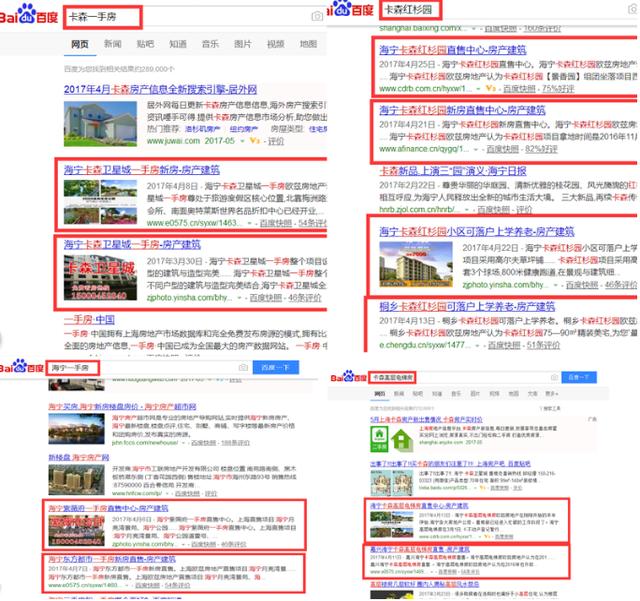Select 音乐 tab in 卡森一手房 search

pos(210,44)
